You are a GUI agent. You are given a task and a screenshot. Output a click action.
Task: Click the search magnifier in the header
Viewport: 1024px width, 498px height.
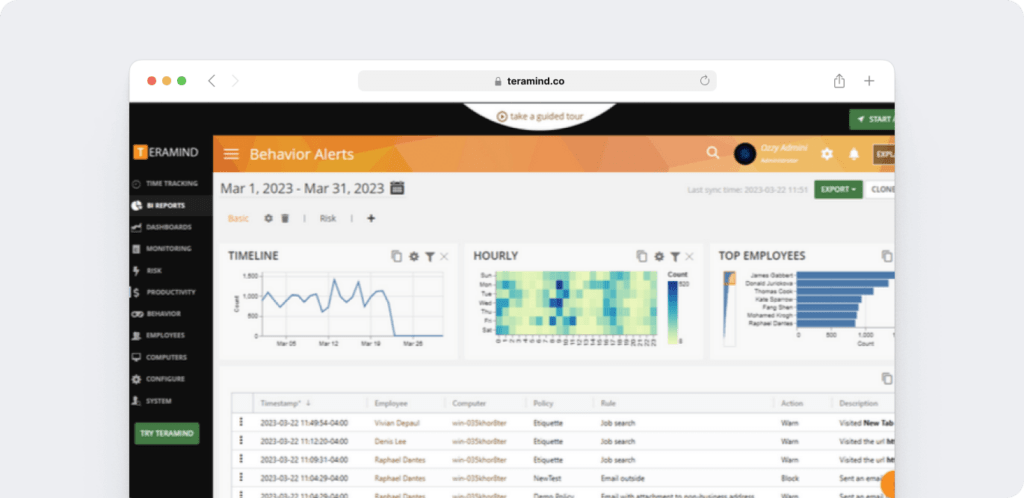[x=712, y=153]
